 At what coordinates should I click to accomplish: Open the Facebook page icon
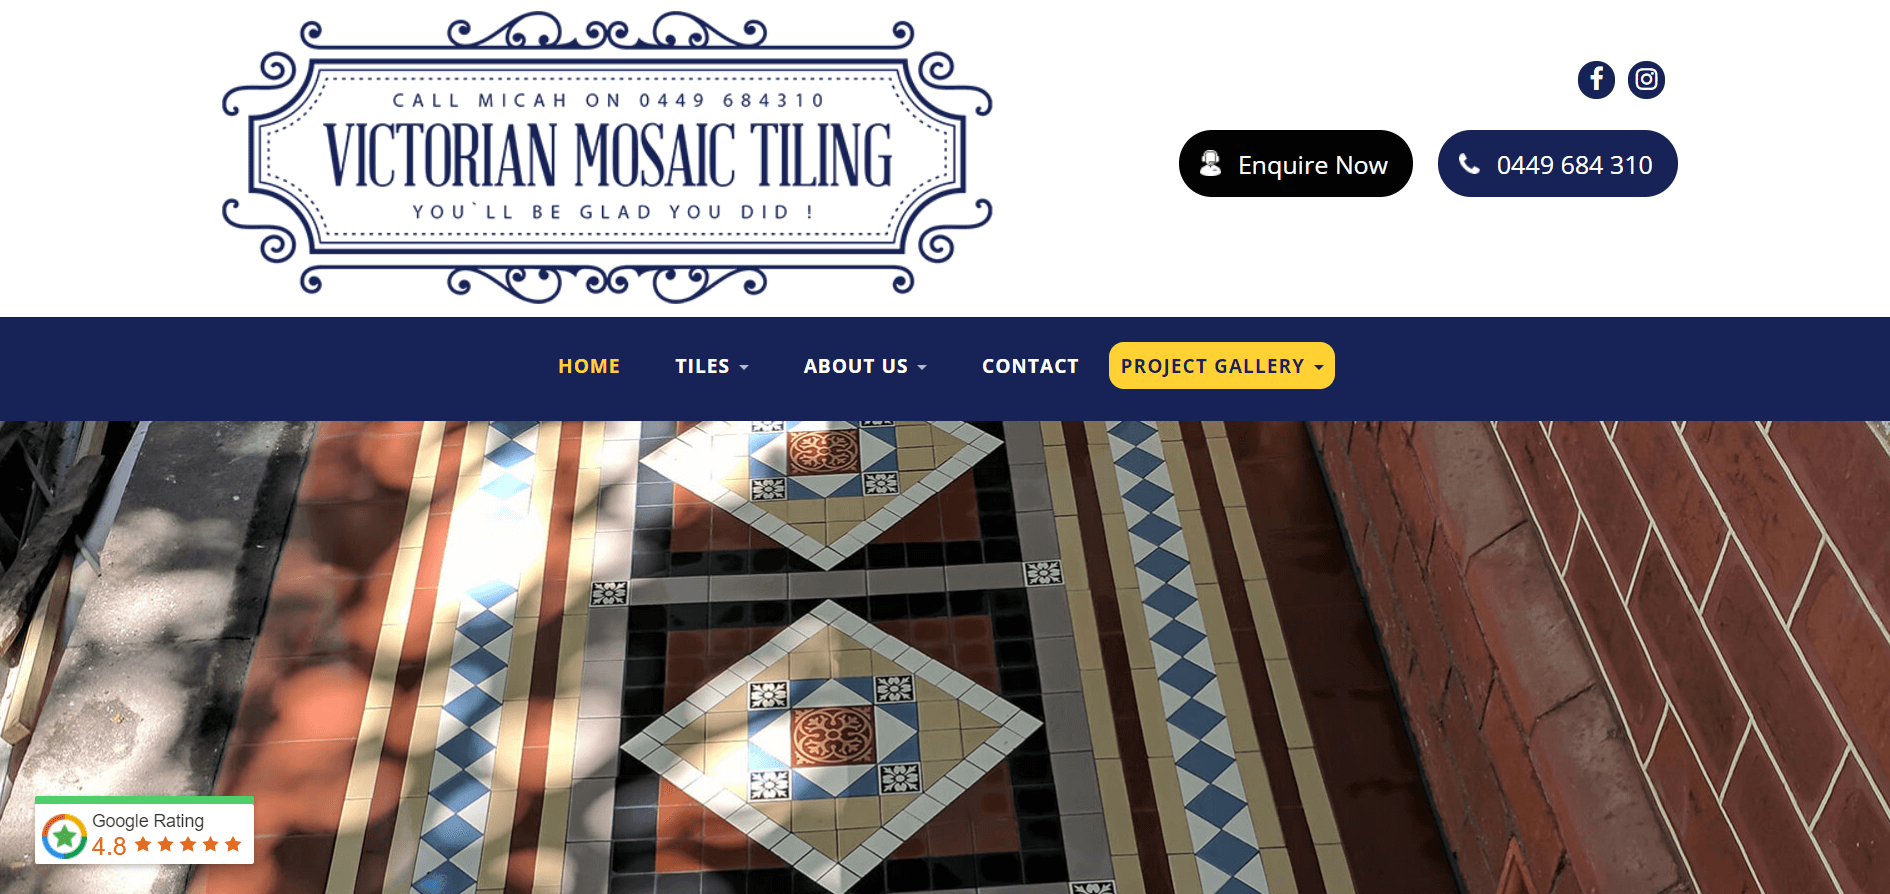click(1596, 80)
